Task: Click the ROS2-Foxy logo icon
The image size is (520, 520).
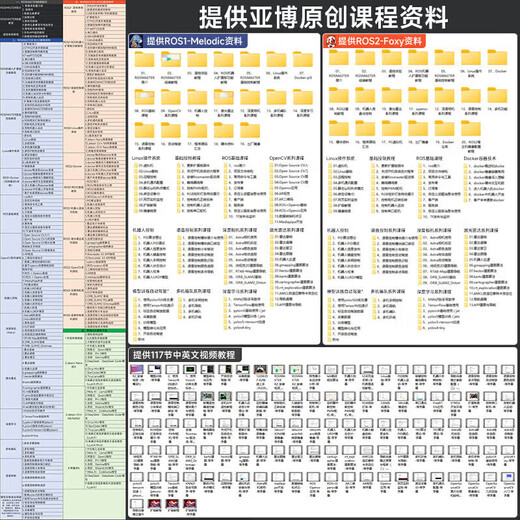Action: click(x=330, y=41)
